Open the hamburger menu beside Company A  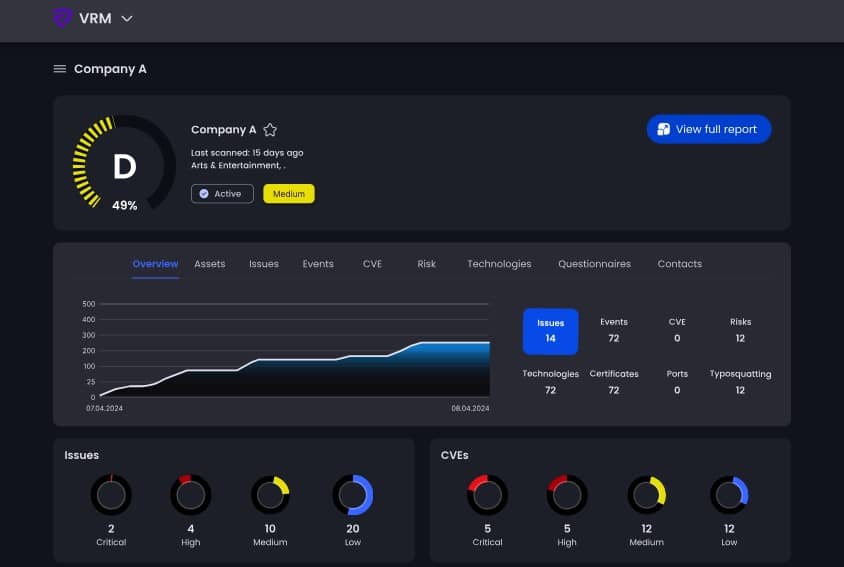pyautogui.click(x=60, y=69)
